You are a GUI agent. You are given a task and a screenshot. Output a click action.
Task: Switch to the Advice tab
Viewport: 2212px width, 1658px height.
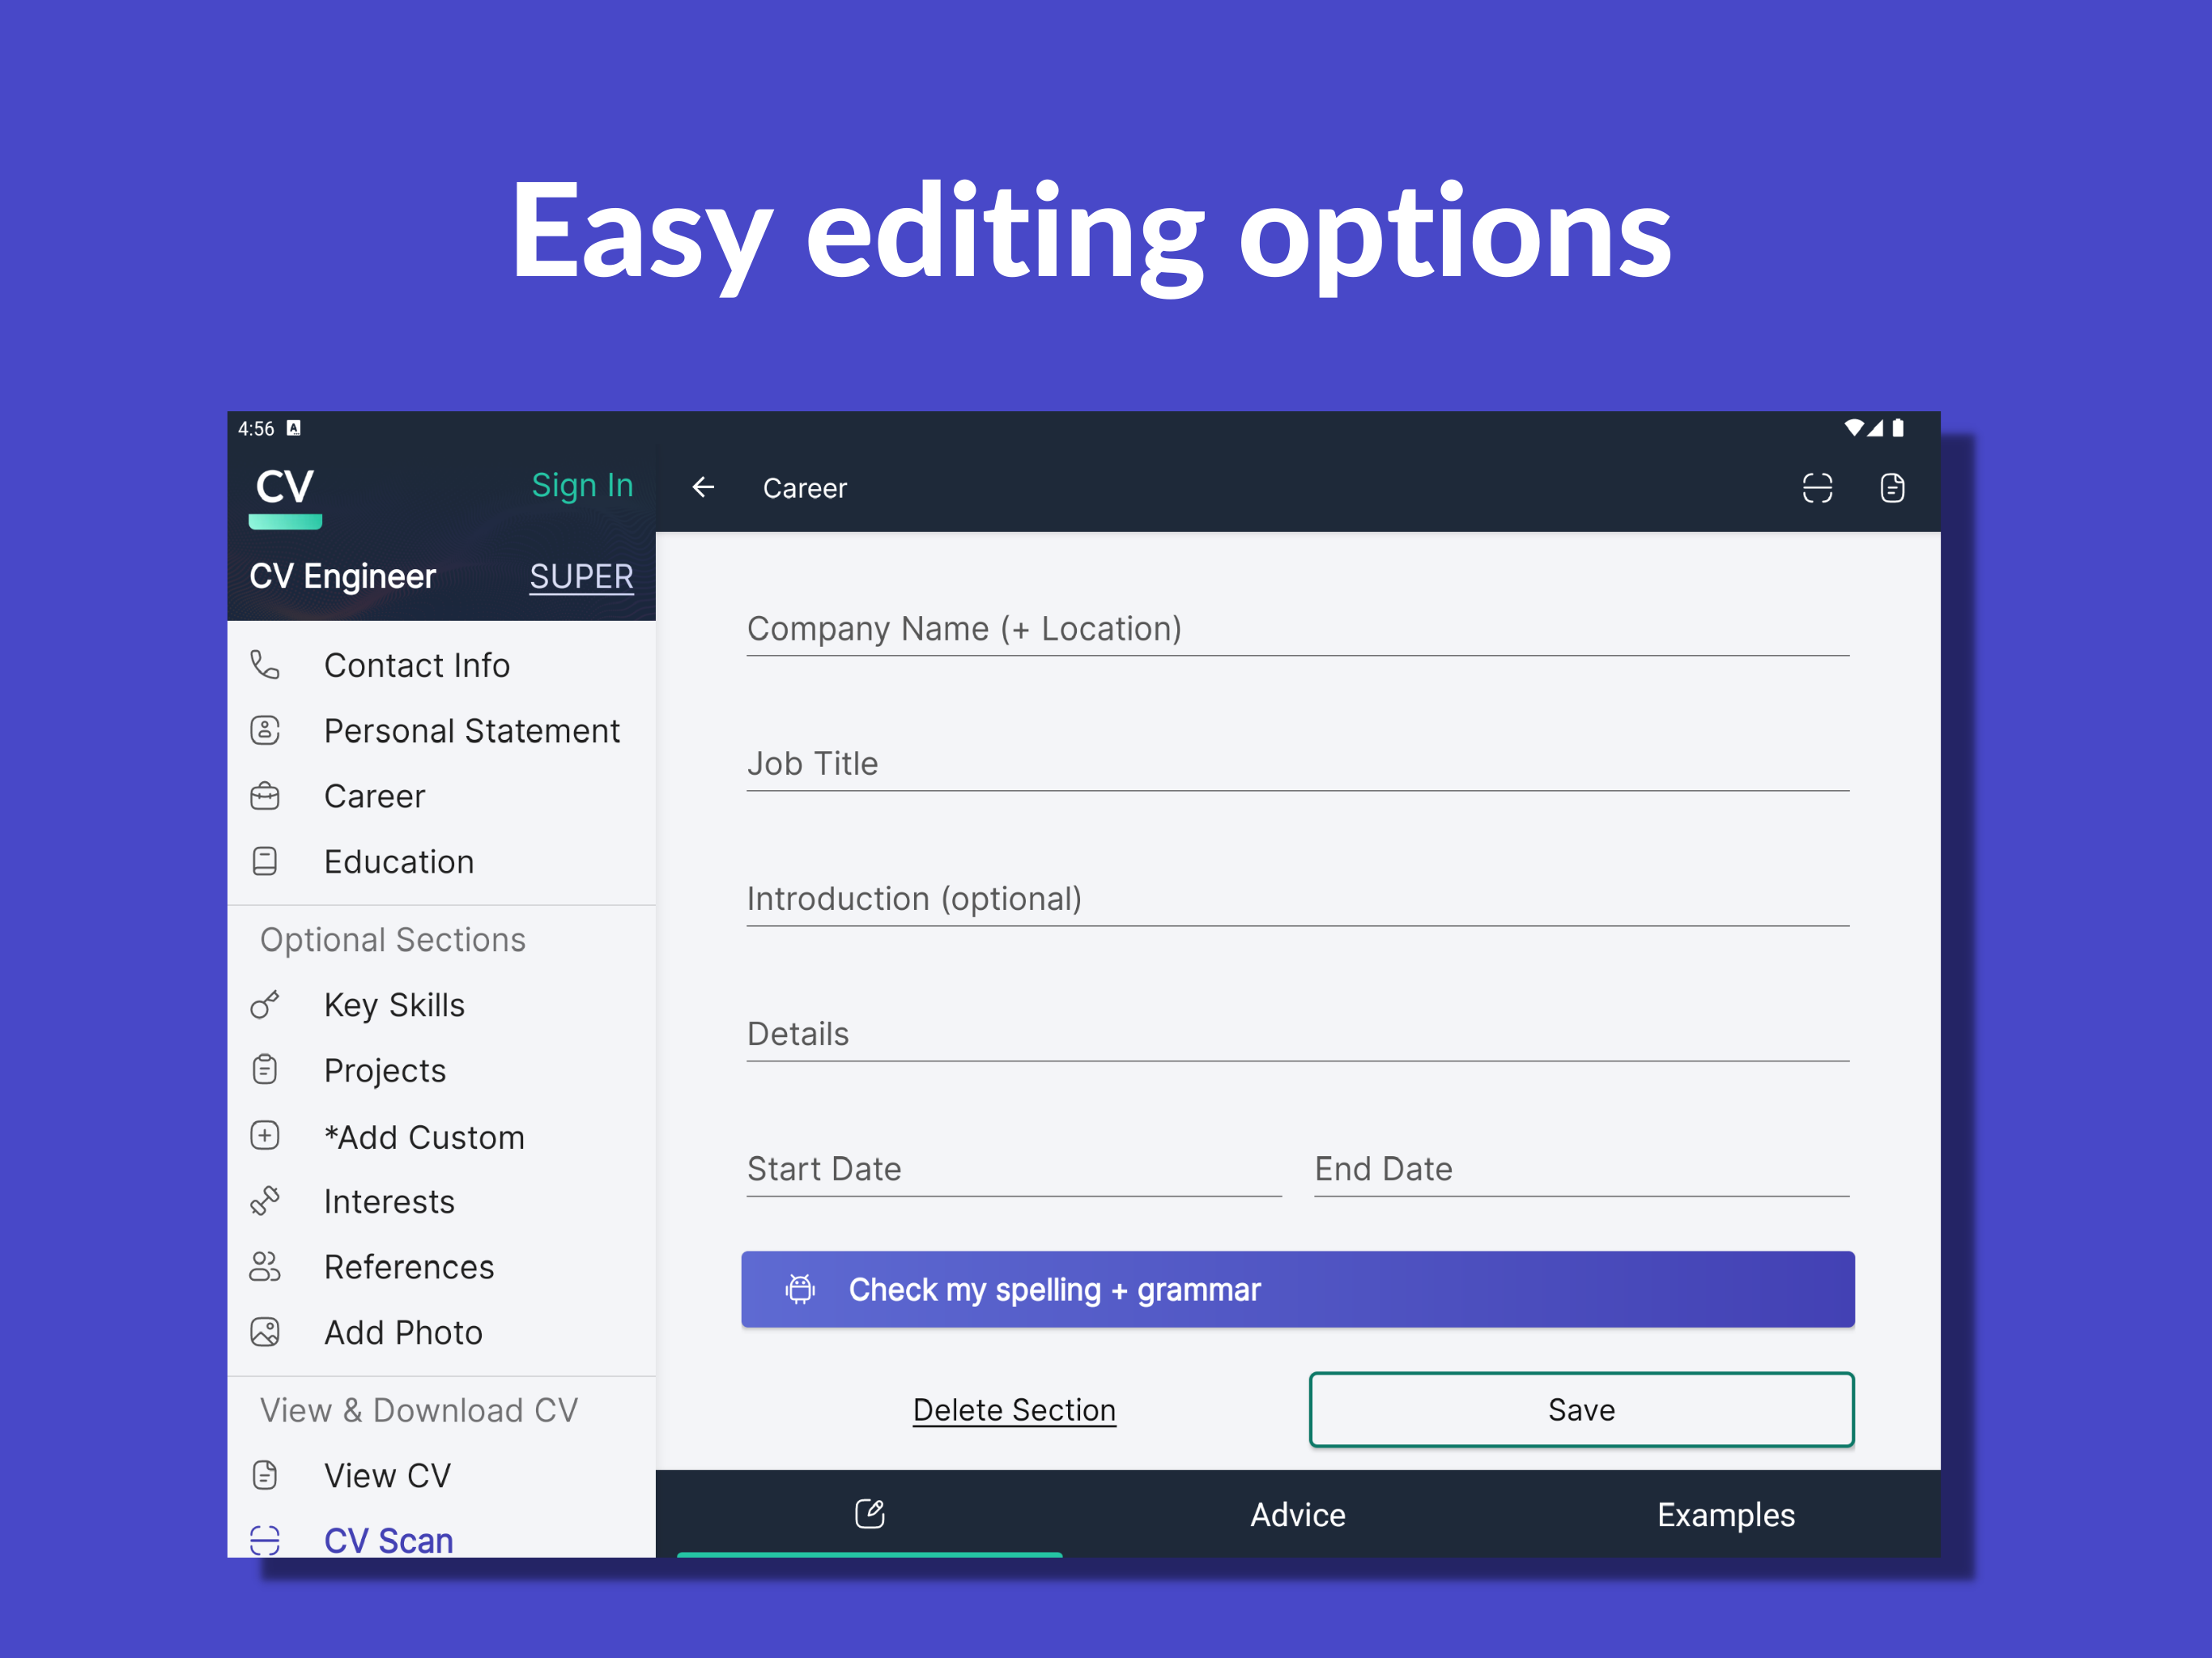1297,1514
